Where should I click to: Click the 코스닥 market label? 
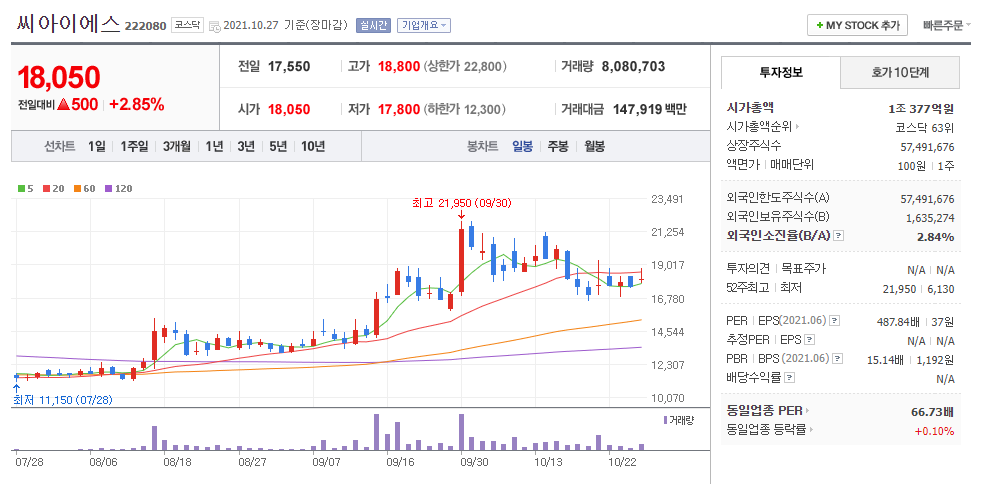(187, 25)
